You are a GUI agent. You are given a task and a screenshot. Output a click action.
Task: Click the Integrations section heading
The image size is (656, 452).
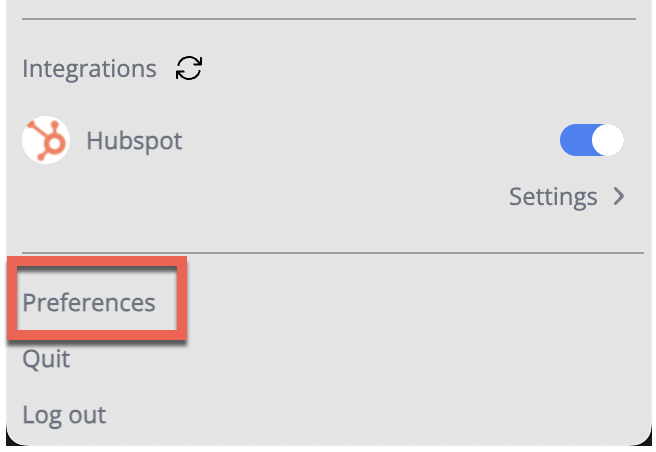tap(89, 69)
